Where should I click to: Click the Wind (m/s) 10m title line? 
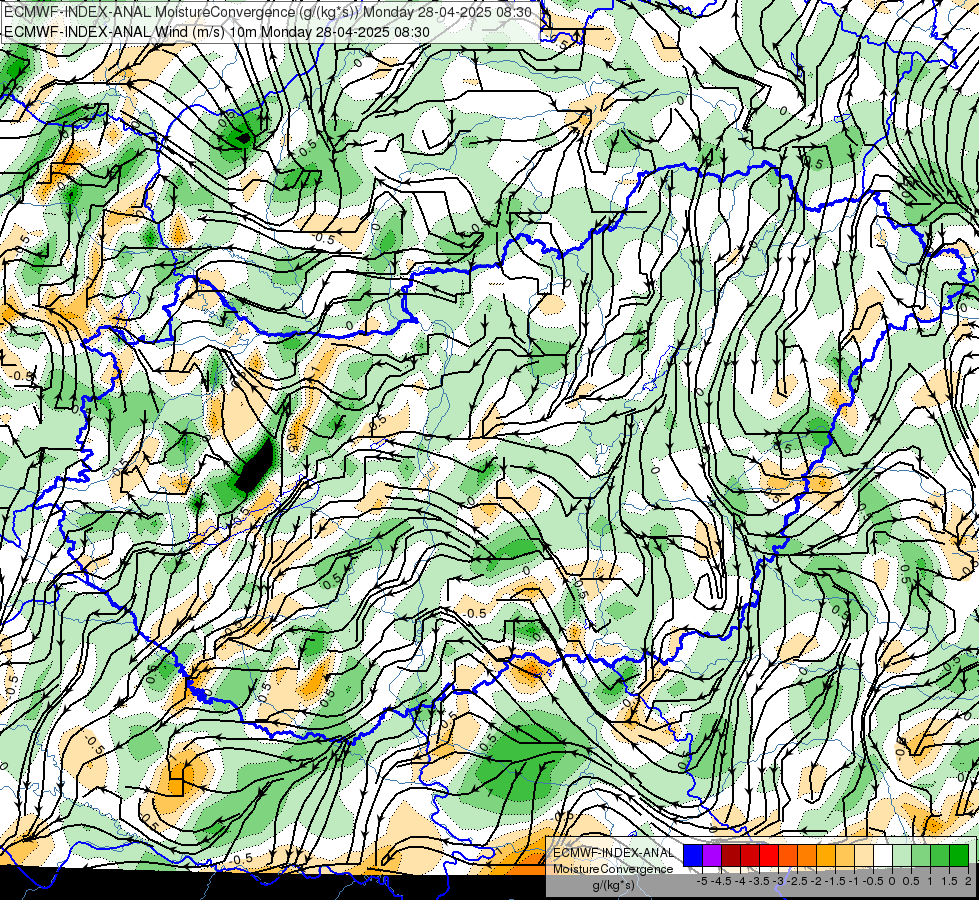click(x=217, y=31)
